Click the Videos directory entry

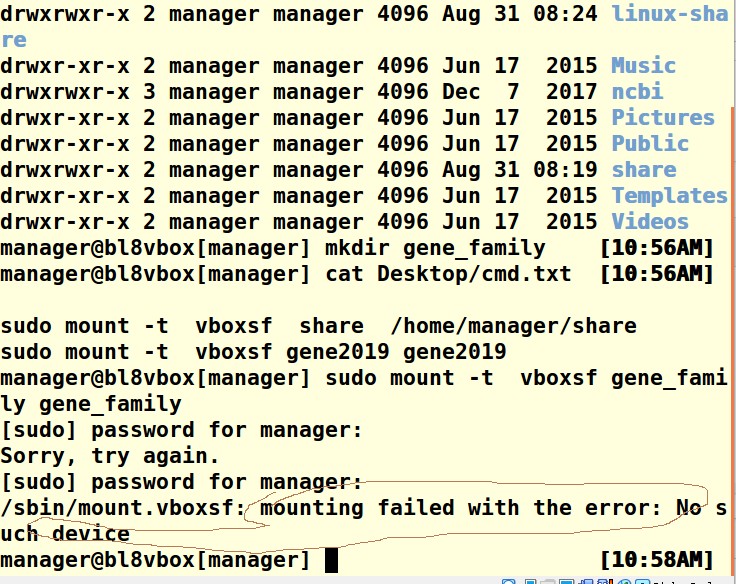tap(650, 222)
